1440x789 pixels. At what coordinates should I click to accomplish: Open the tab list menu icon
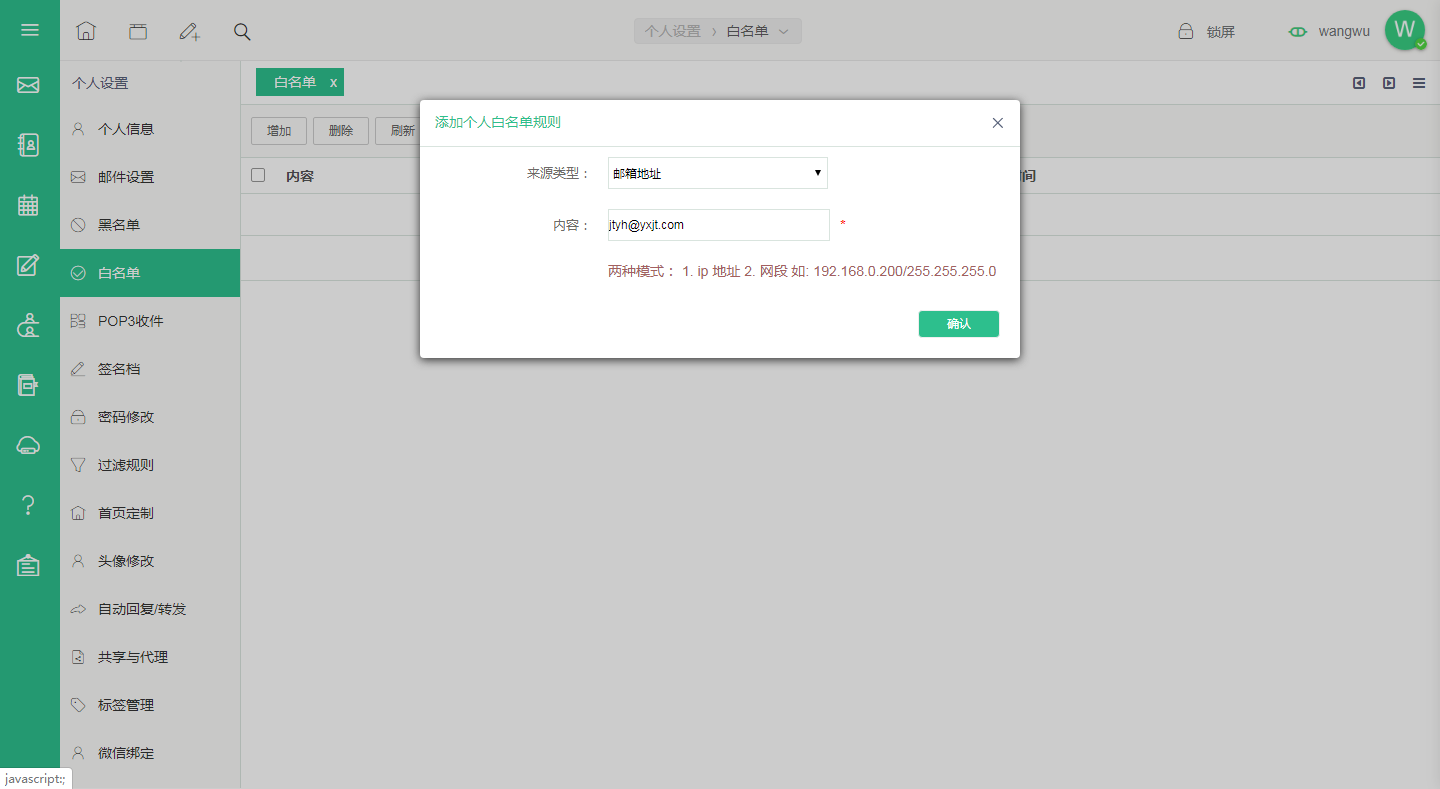click(1419, 83)
